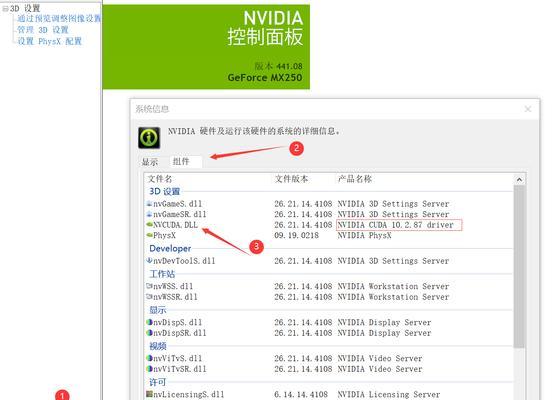
Task: Select the nvDispS.dll file name
Action: coord(177,322)
